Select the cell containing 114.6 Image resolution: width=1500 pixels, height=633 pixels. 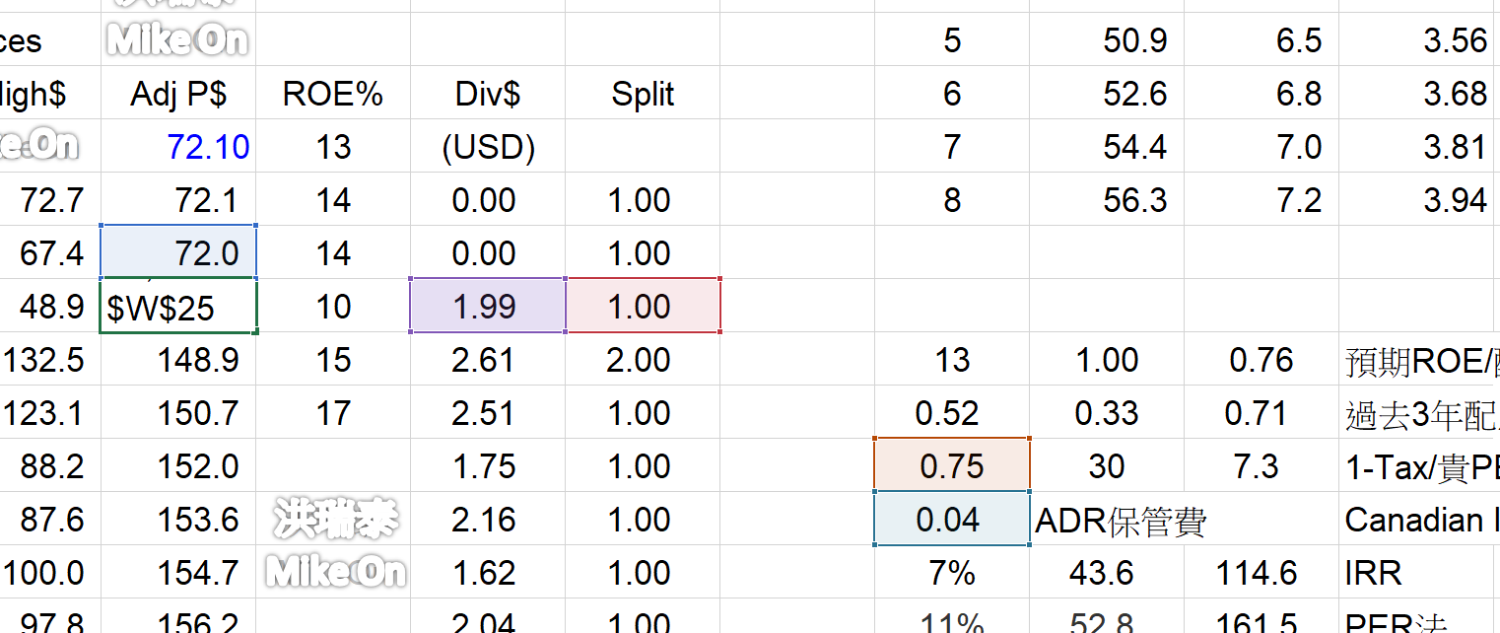(x=1260, y=573)
